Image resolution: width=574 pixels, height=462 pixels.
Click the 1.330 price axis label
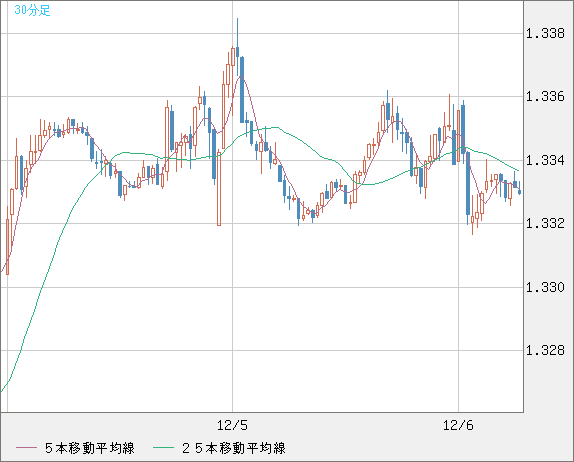pos(545,287)
